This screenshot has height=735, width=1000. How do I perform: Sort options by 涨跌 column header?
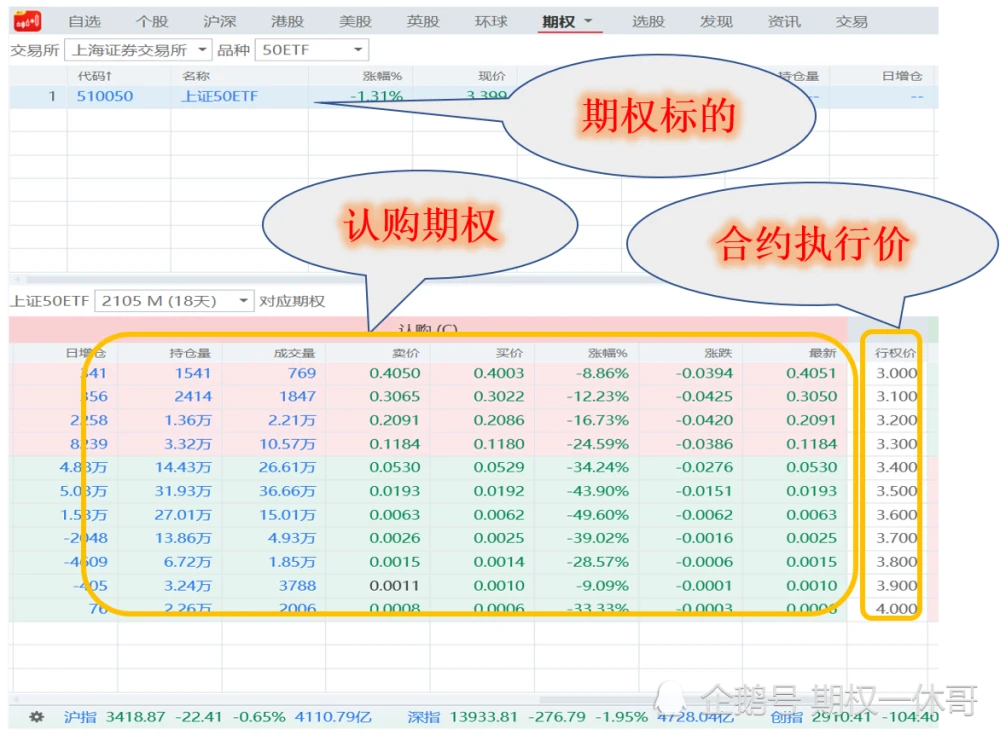point(718,353)
